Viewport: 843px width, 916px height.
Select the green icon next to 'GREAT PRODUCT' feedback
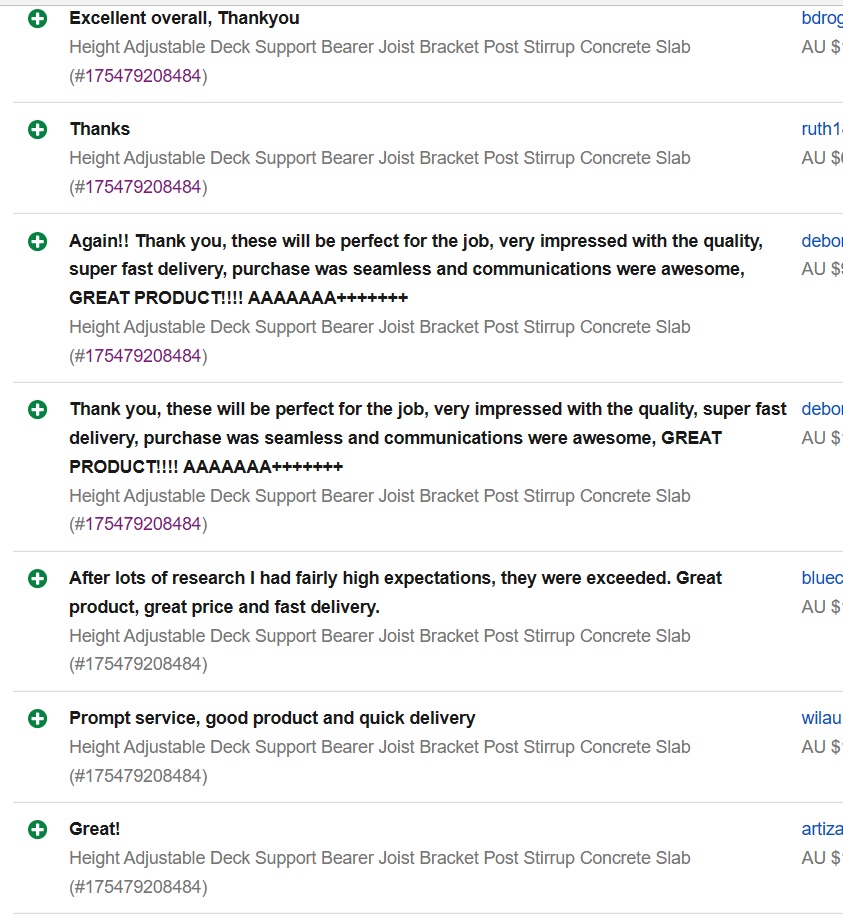37,409
